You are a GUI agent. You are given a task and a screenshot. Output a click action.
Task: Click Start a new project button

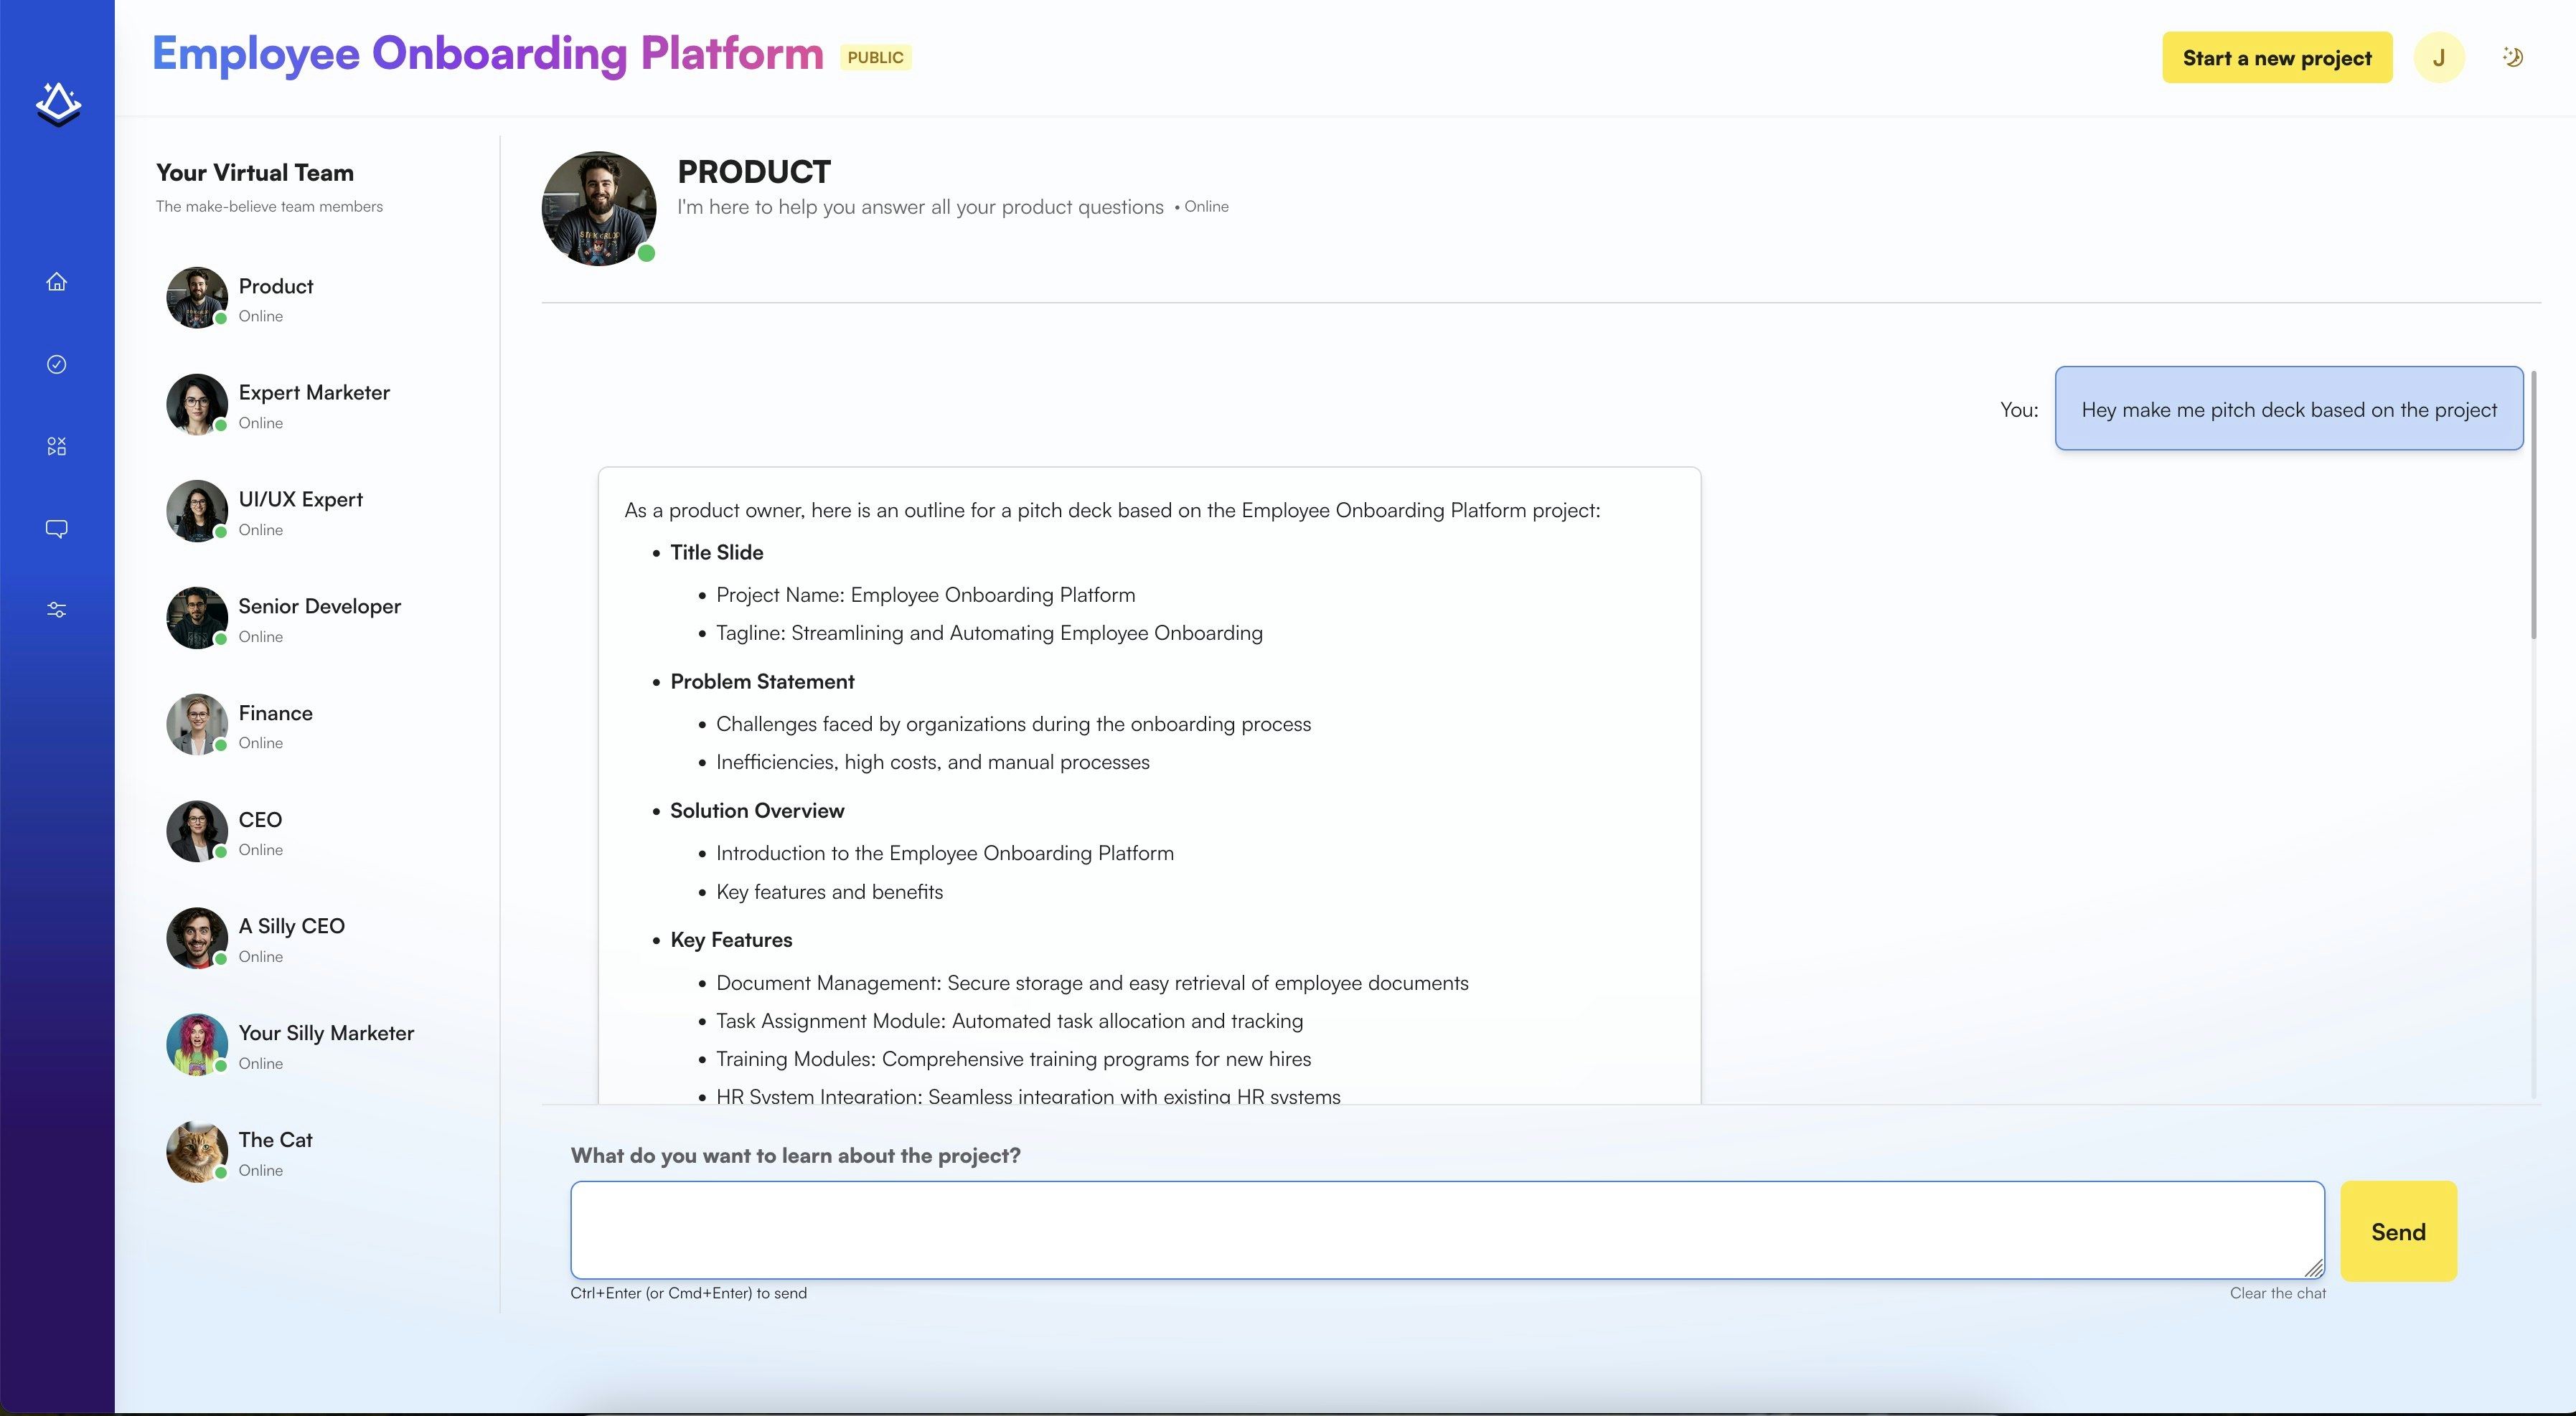2277,58
